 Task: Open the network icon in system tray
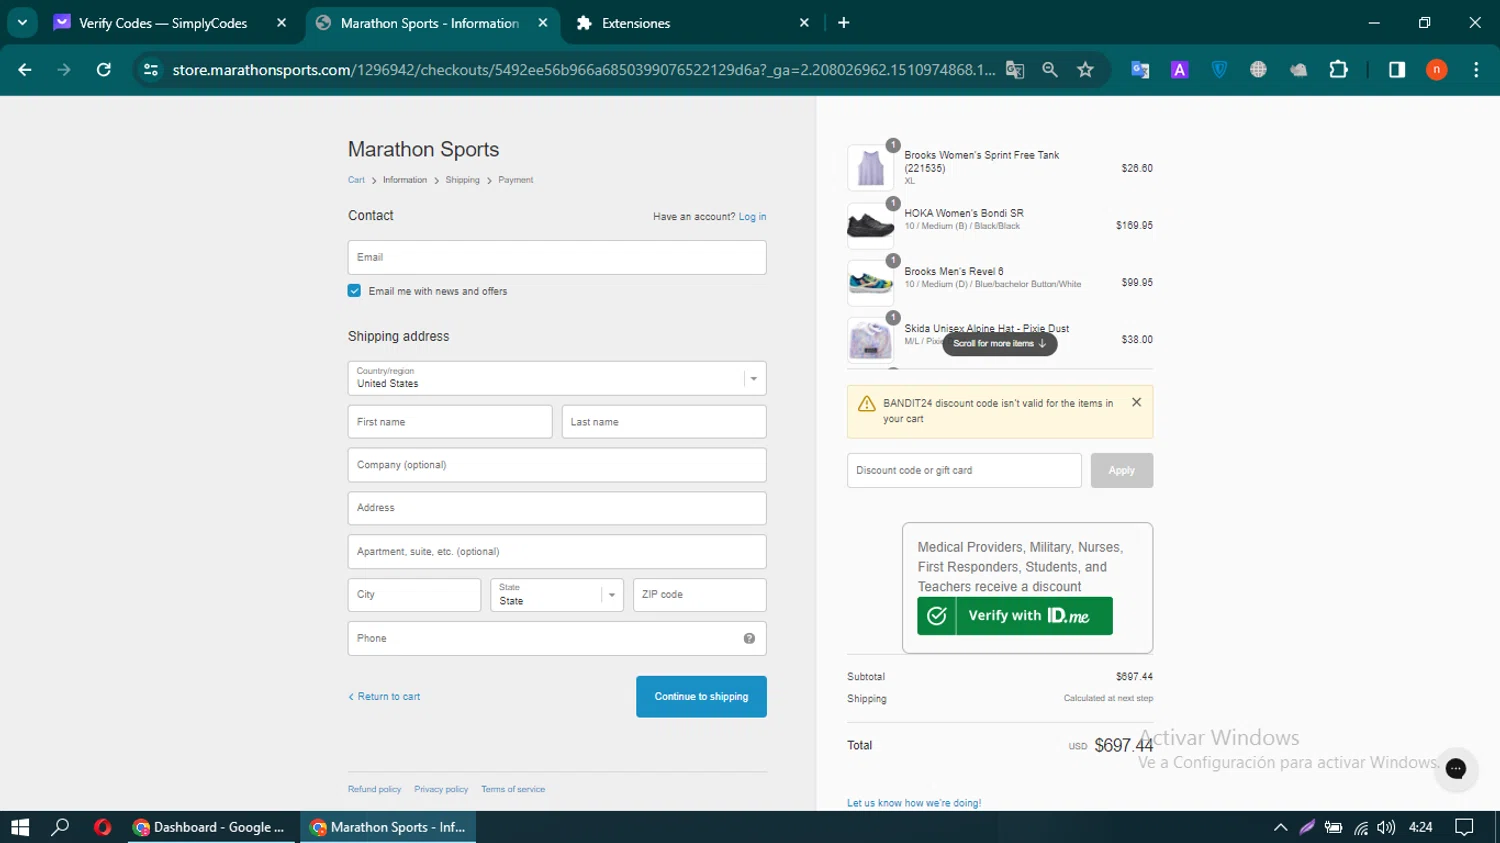pyautogui.click(x=1361, y=827)
